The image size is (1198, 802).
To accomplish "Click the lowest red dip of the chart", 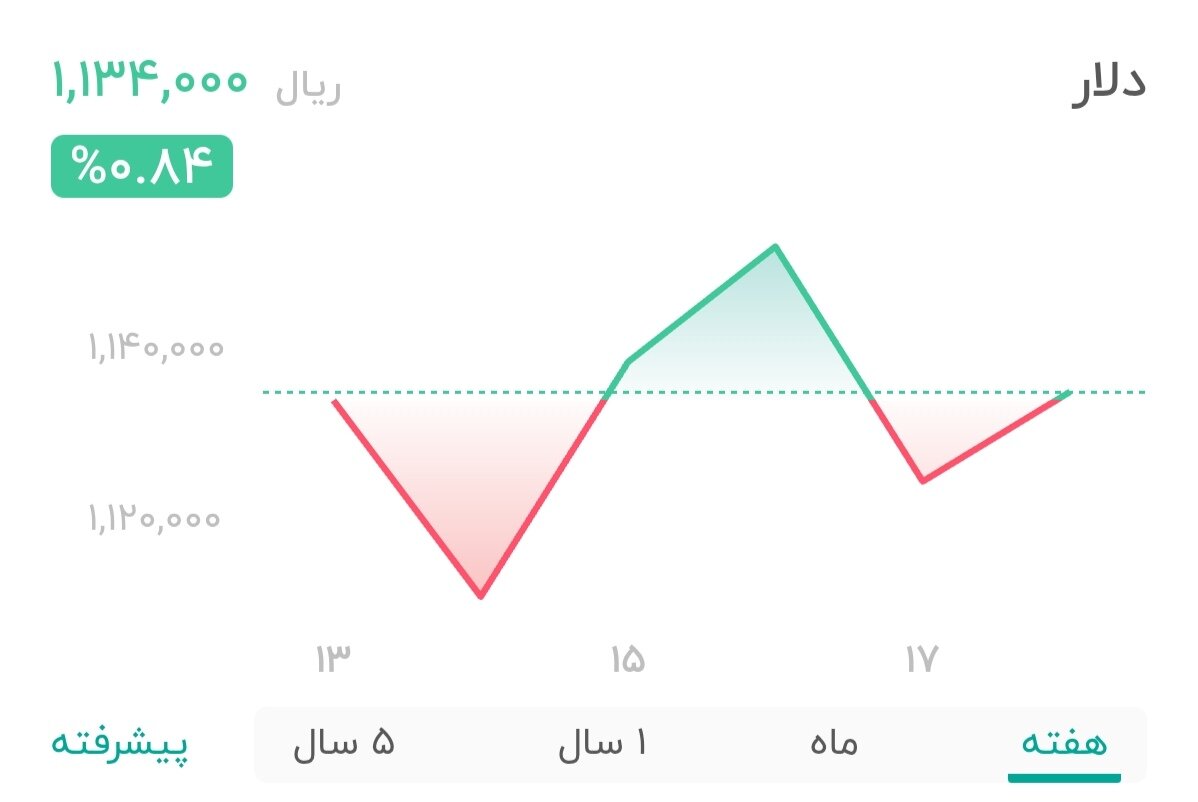I will [482, 596].
